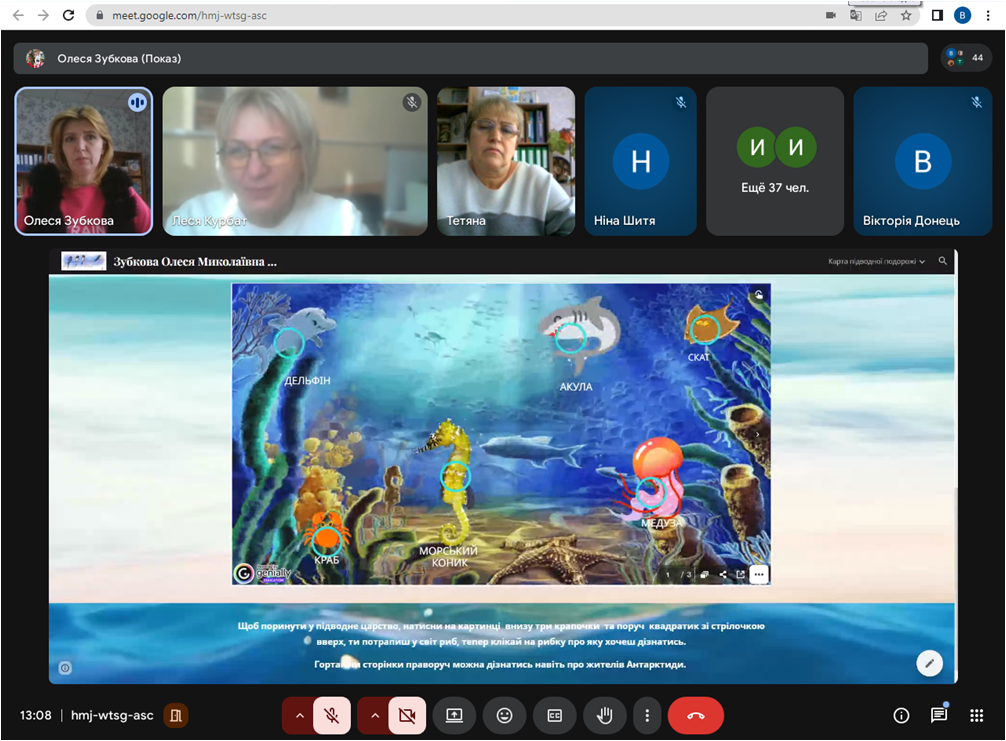Click the red leave call button
Image resolution: width=1006 pixels, height=741 pixels.
695,715
